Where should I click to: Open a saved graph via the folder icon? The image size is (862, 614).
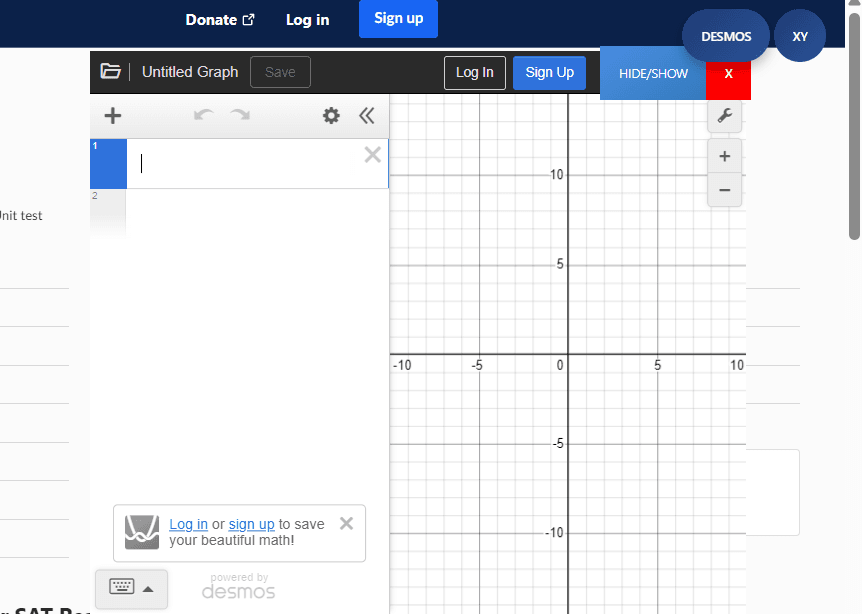point(110,71)
